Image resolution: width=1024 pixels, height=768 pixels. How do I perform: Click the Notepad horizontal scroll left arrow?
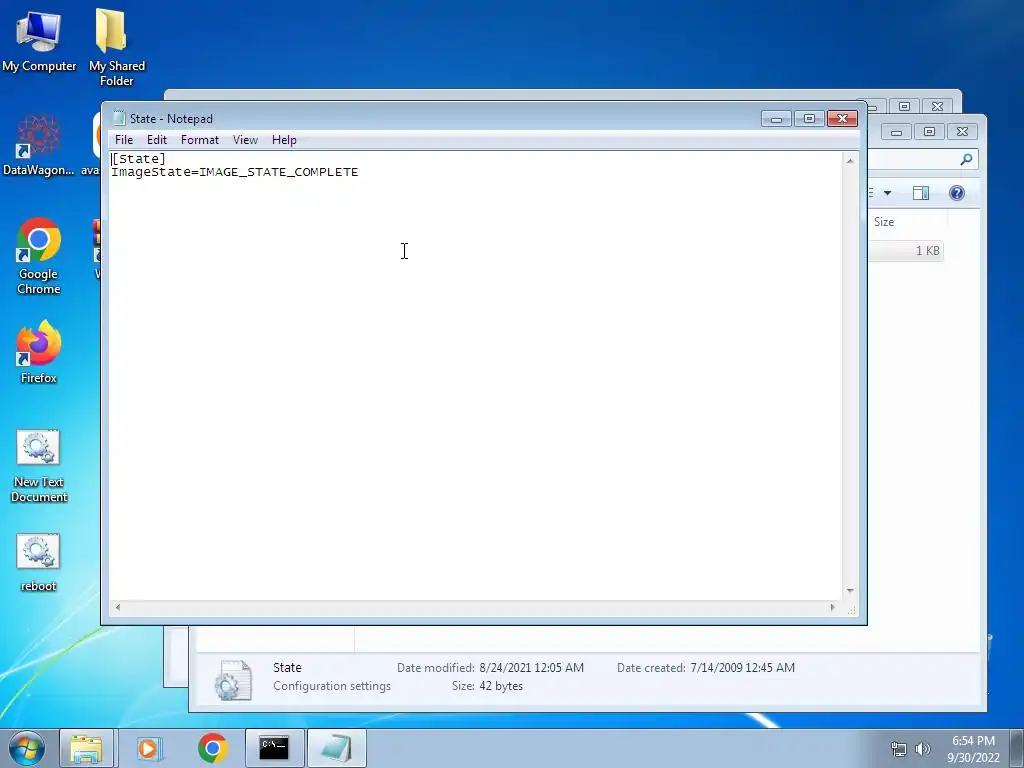(118, 607)
